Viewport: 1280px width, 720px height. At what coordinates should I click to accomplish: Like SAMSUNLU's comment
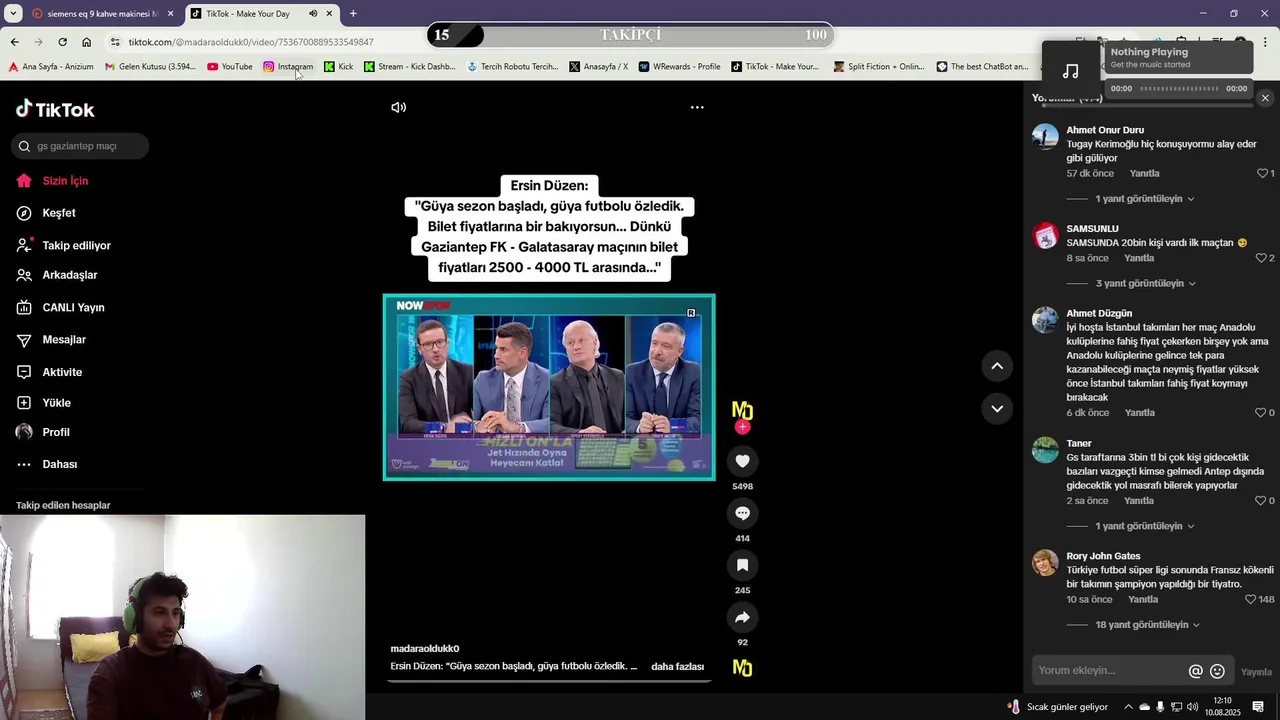point(1262,258)
